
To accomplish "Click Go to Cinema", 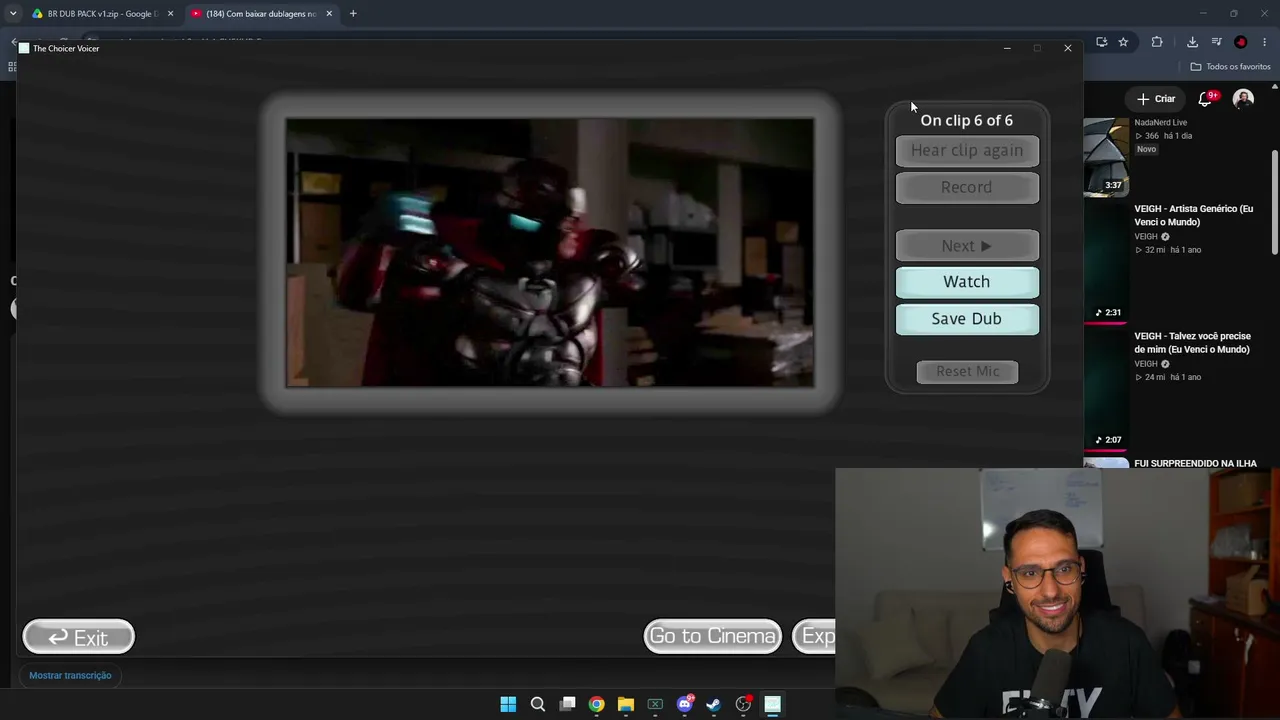I will coord(712,636).
